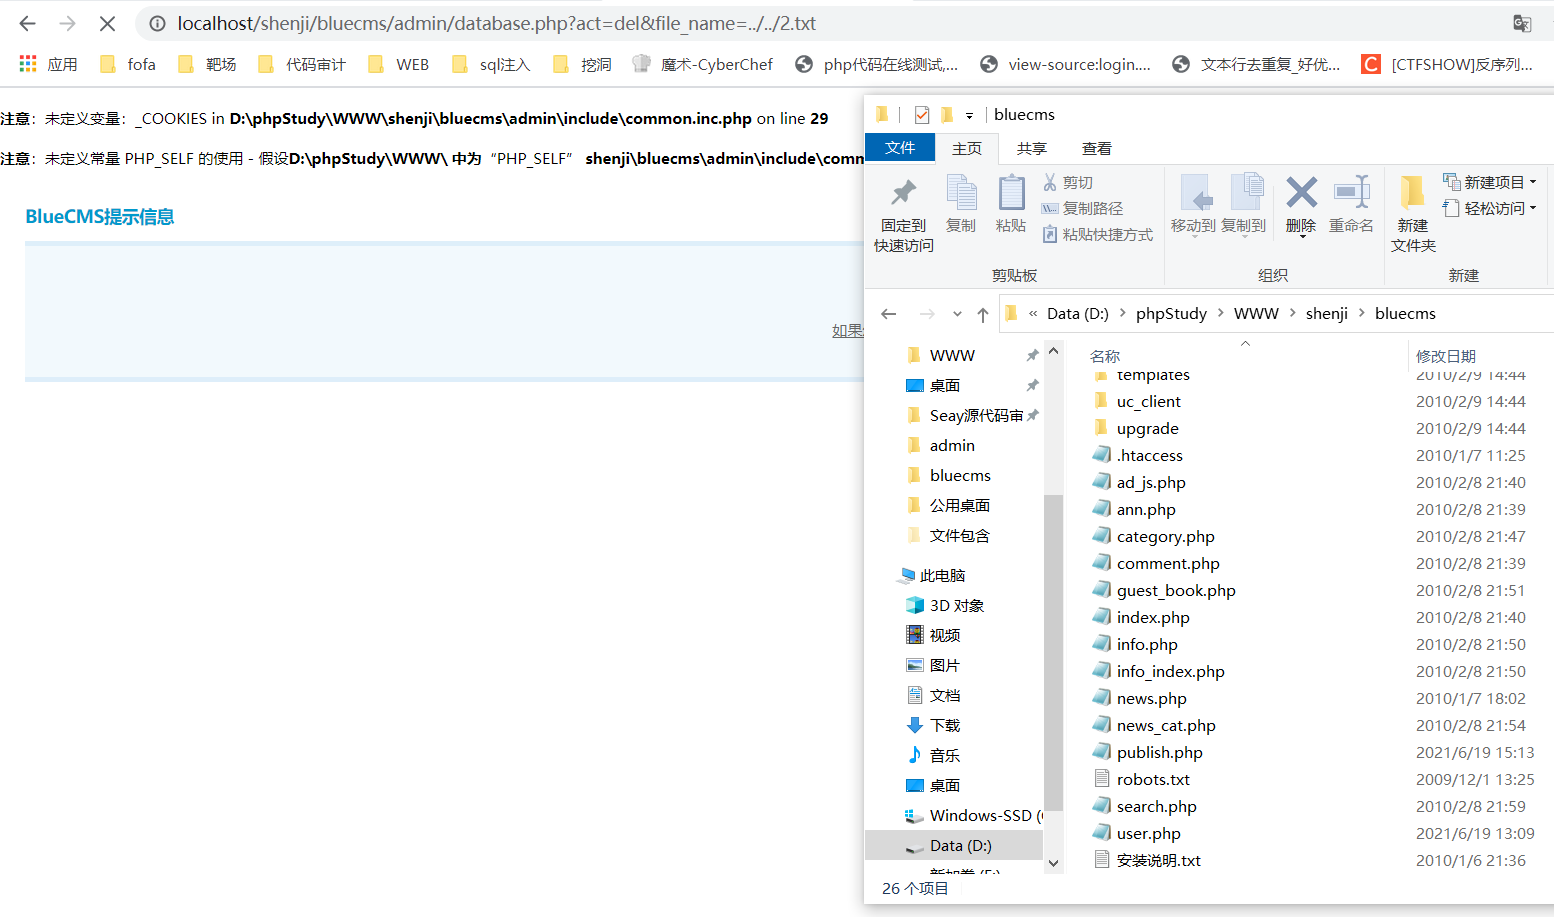
Task: Open the 挖洞 bookmark folder
Action: (582, 64)
